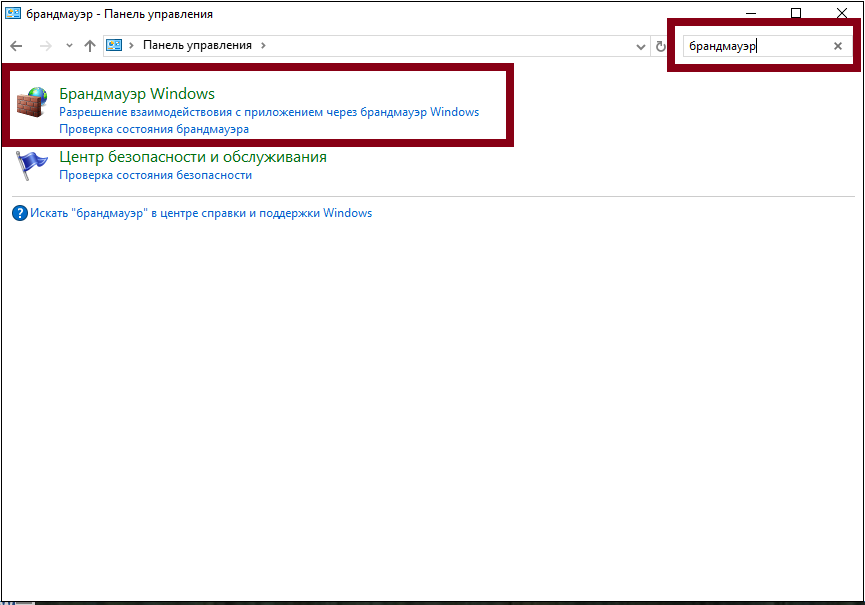Click the Security Center blue flag icon
Image resolution: width=865 pixels, height=605 pixels.
click(32, 163)
